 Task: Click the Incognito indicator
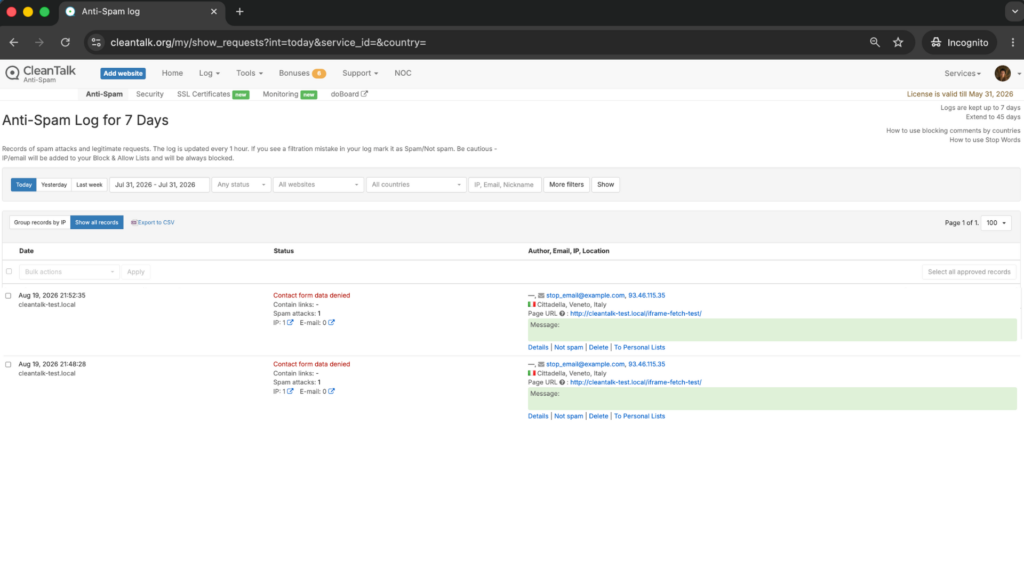tap(959, 42)
